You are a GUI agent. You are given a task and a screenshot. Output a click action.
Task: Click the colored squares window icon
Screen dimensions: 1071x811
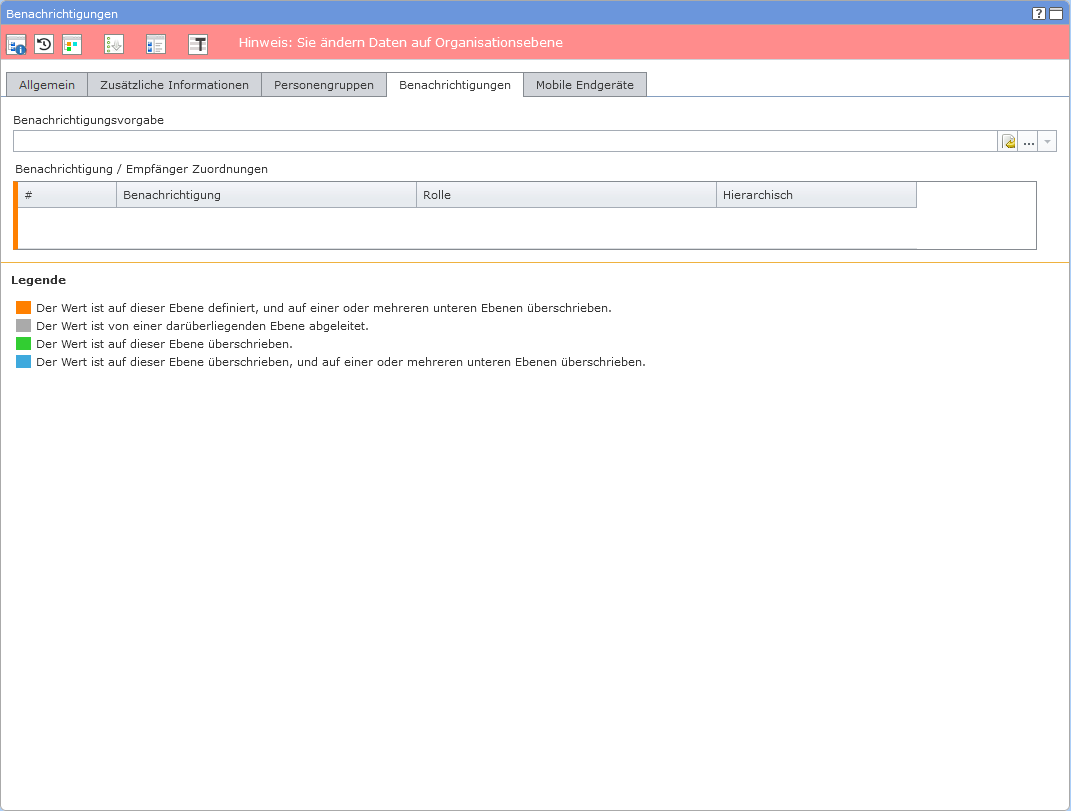71,44
